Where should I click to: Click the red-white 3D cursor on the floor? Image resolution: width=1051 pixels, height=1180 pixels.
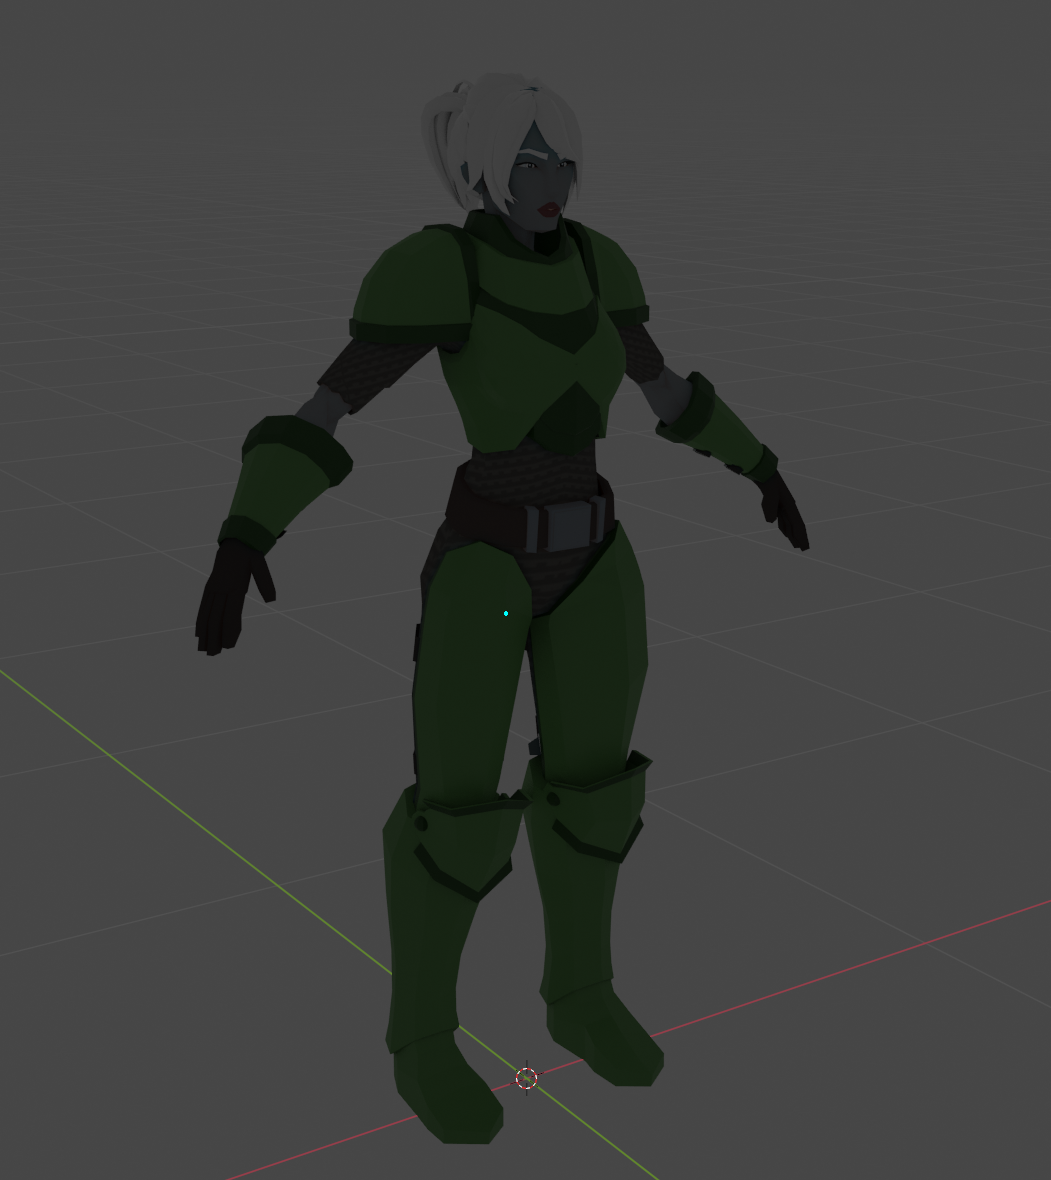(527, 1078)
